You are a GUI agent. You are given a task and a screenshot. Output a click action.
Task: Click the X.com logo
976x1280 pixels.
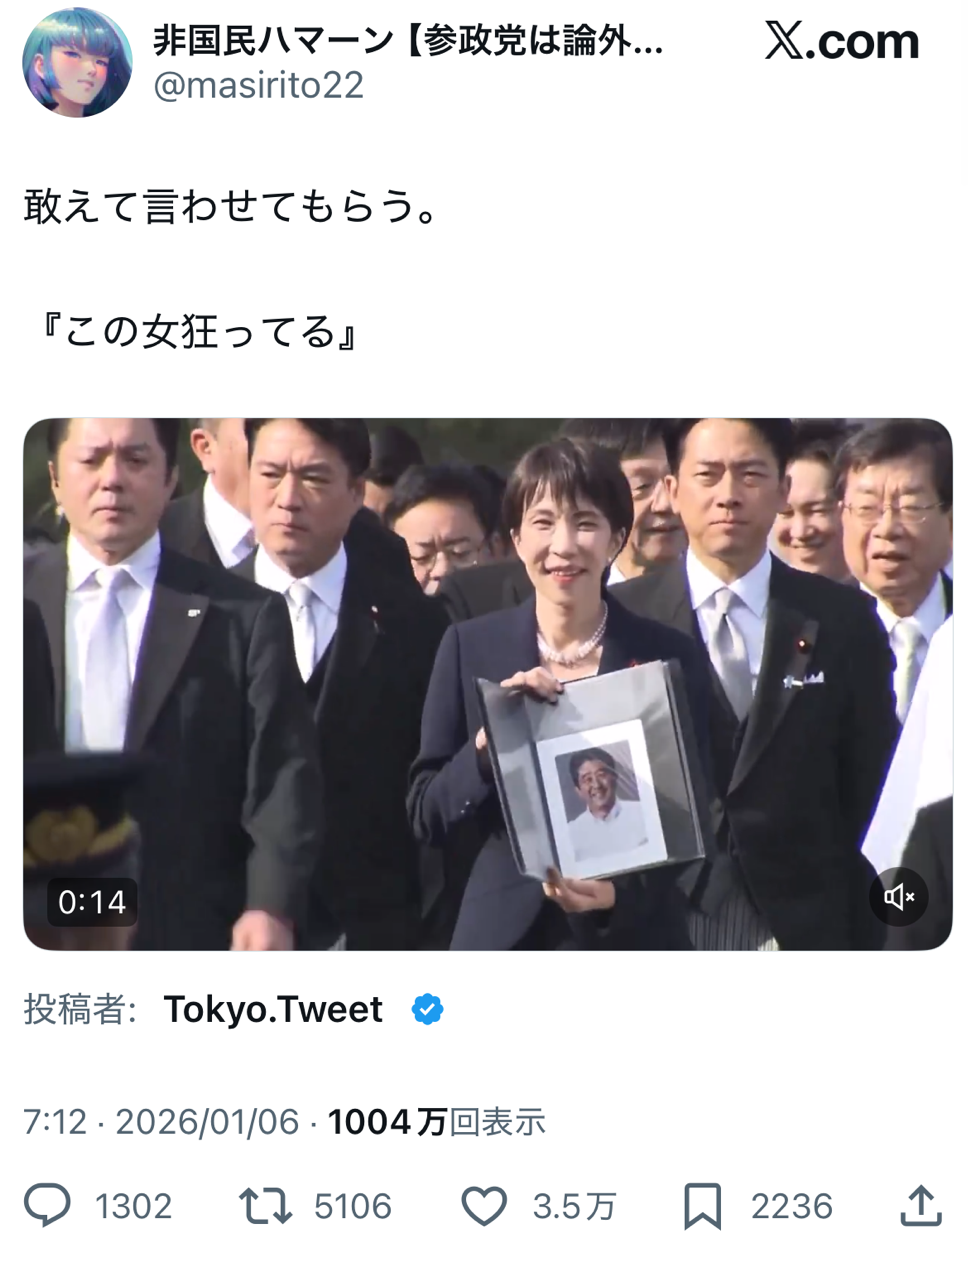tap(842, 42)
